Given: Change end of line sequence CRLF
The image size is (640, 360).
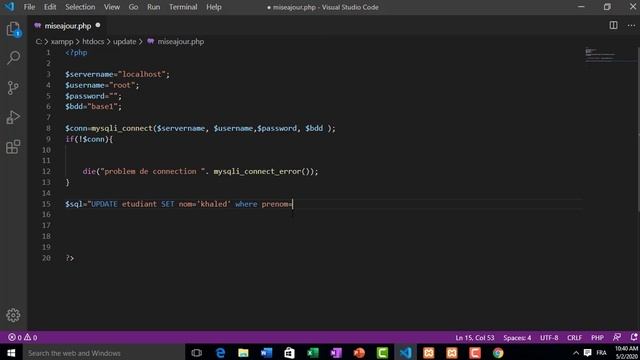Looking at the screenshot, I should pyautogui.click(x=574, y=338).
